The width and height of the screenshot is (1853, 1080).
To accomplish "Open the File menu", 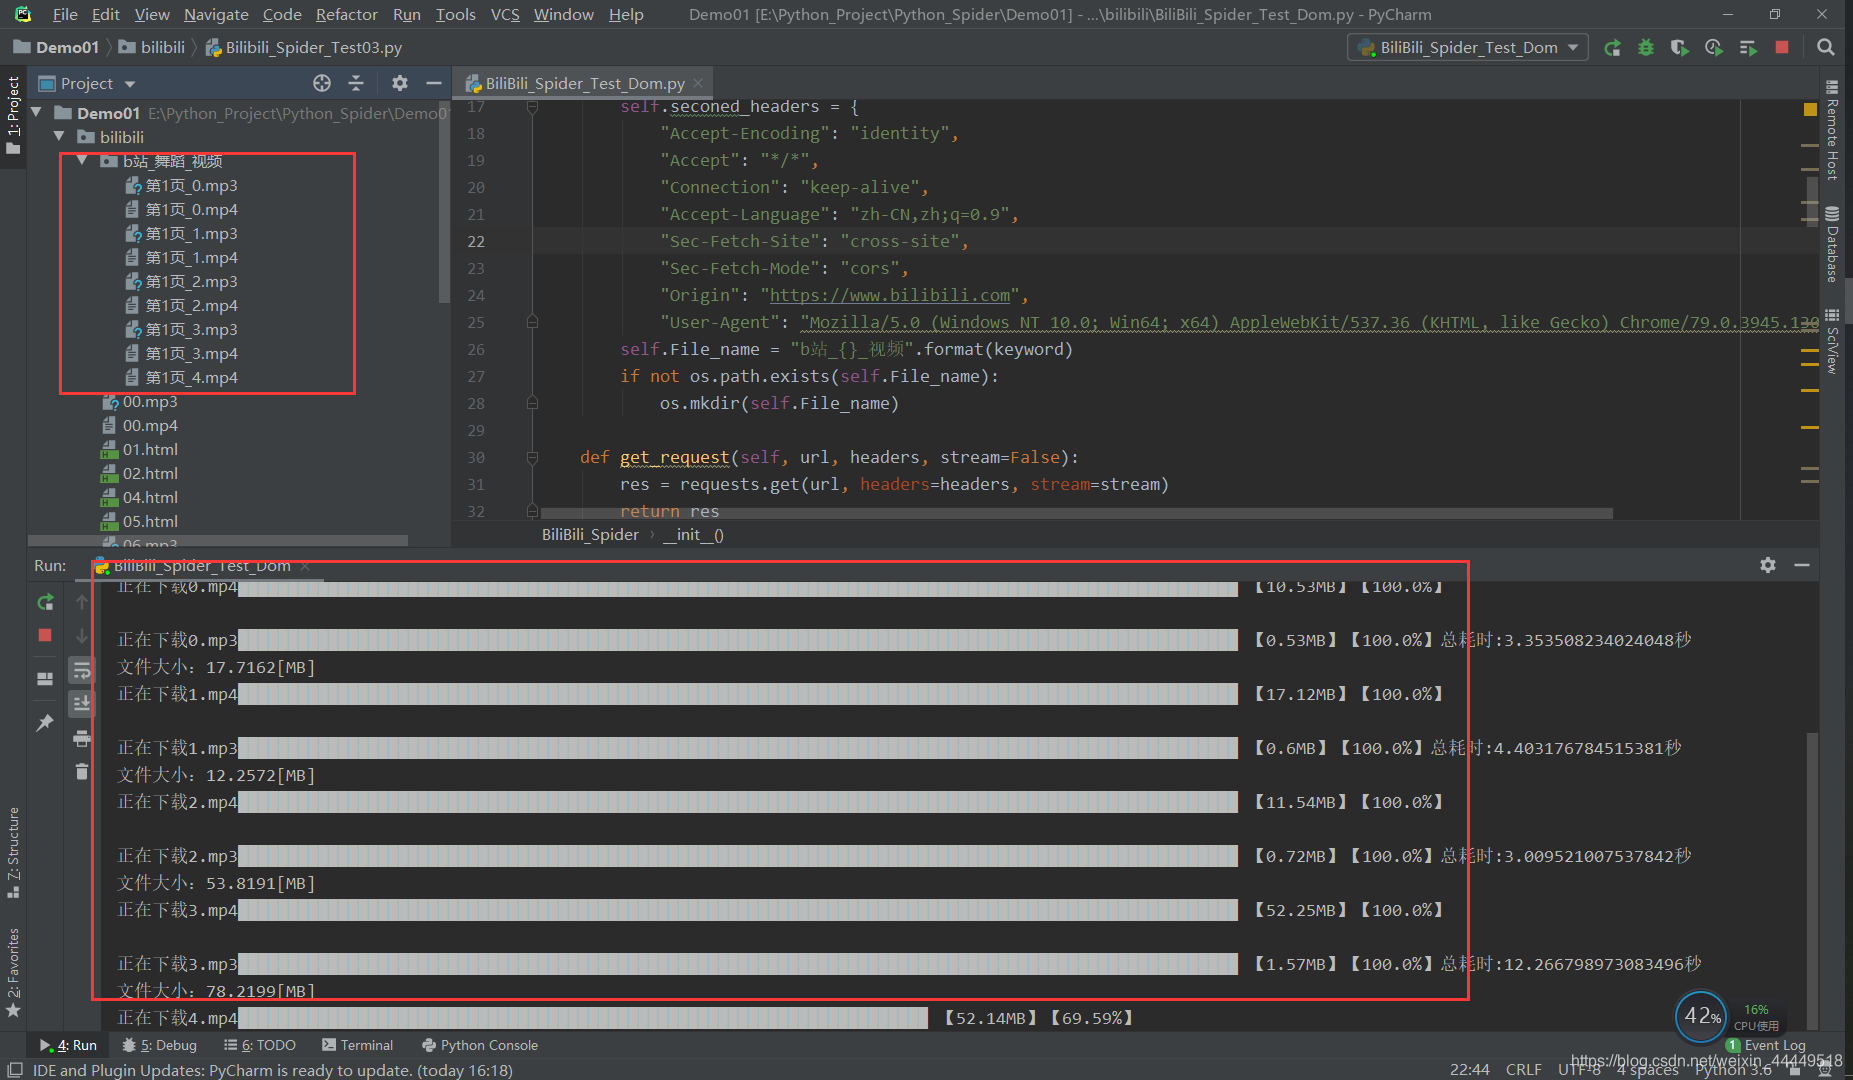I will pos(64,14).
